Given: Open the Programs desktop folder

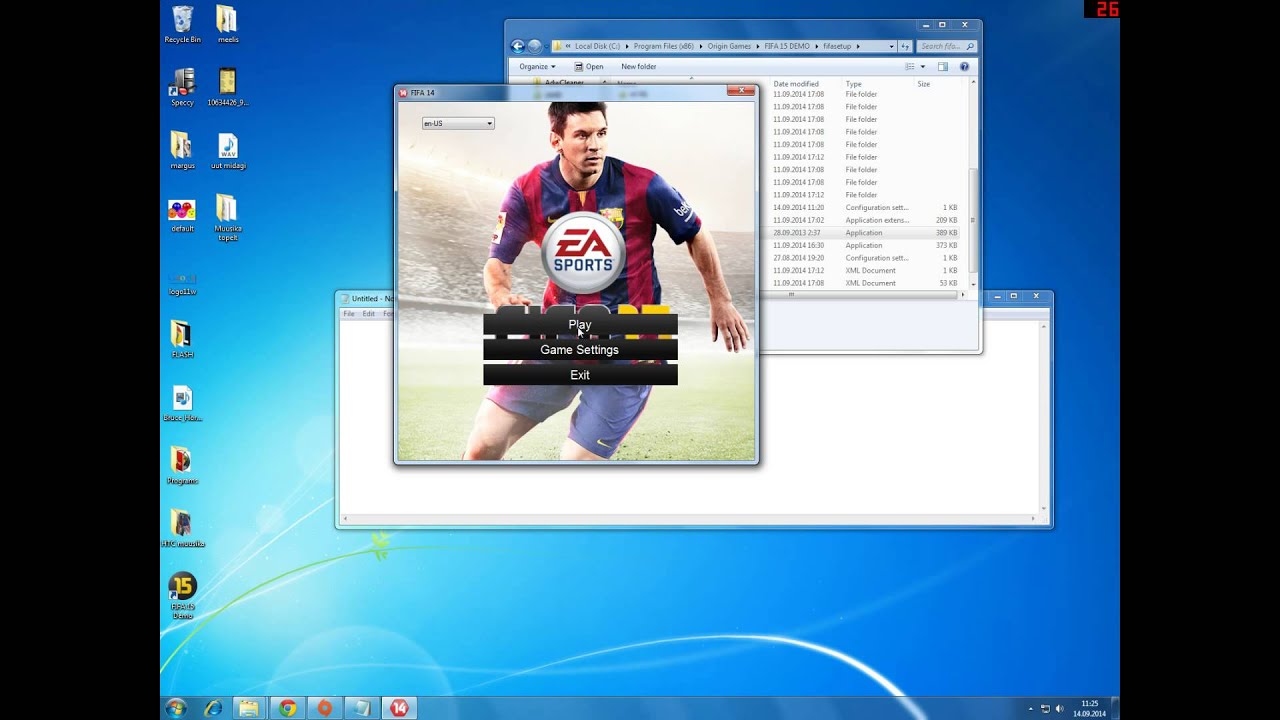Looking at the screenshot, I should tap(183, 466).
